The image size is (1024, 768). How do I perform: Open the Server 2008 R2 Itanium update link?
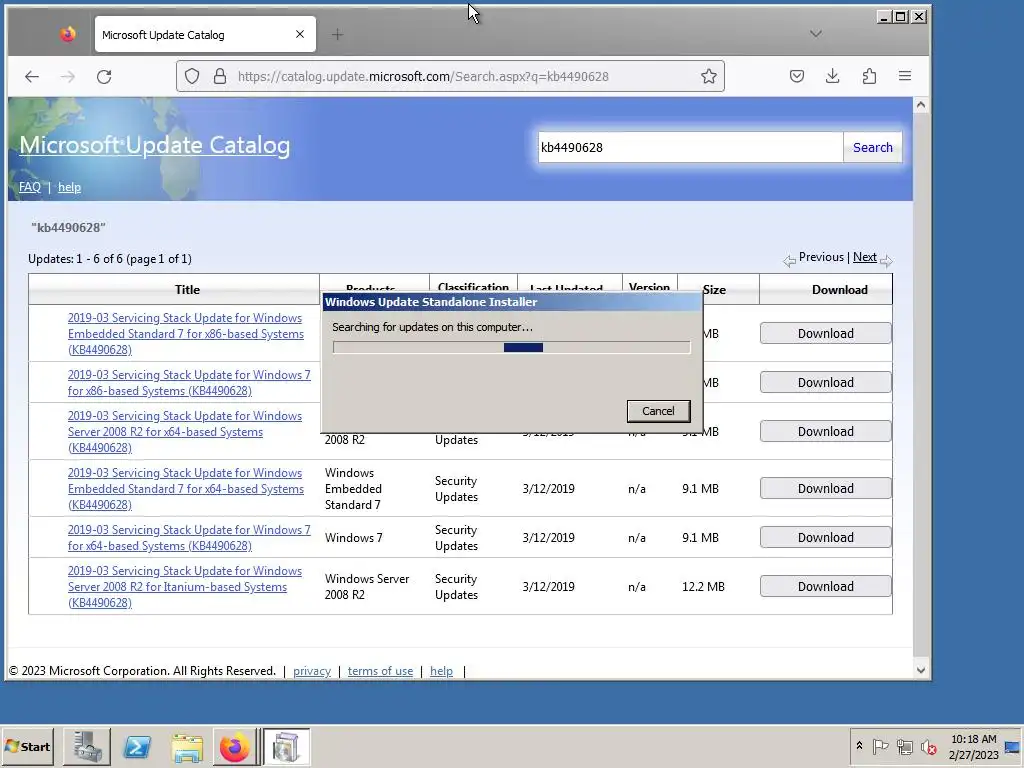pyautogui.click(x=185, y=586)
